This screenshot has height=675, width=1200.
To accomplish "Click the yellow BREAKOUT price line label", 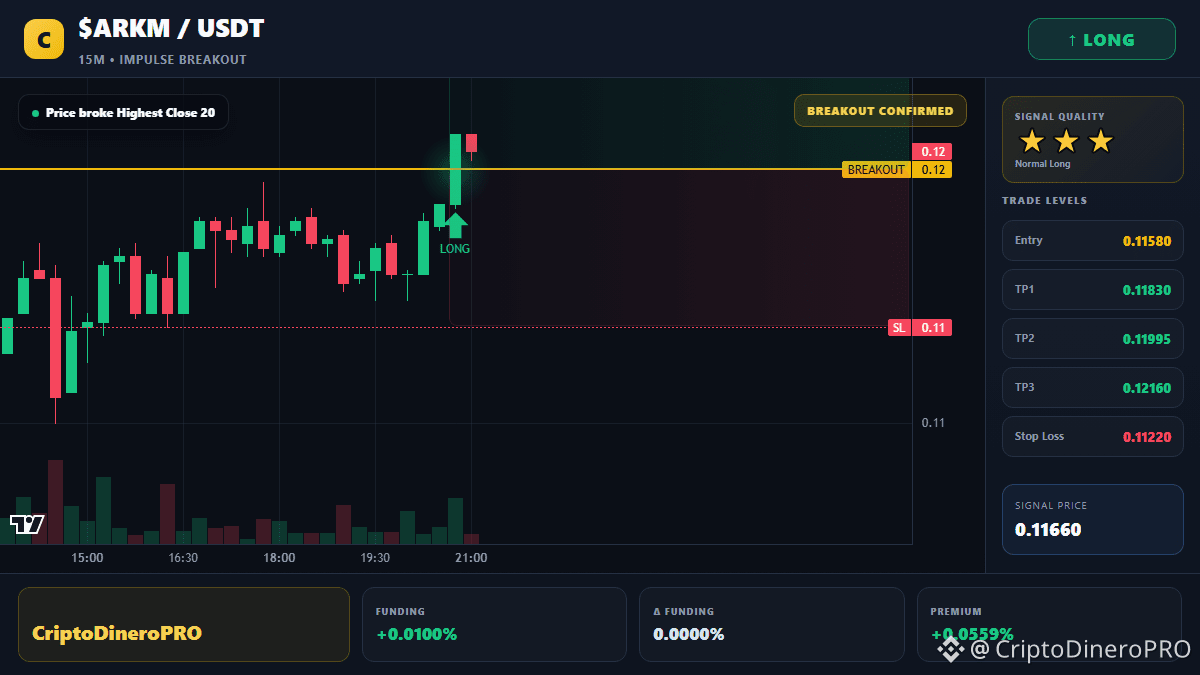I will click(x=876, y=170).
